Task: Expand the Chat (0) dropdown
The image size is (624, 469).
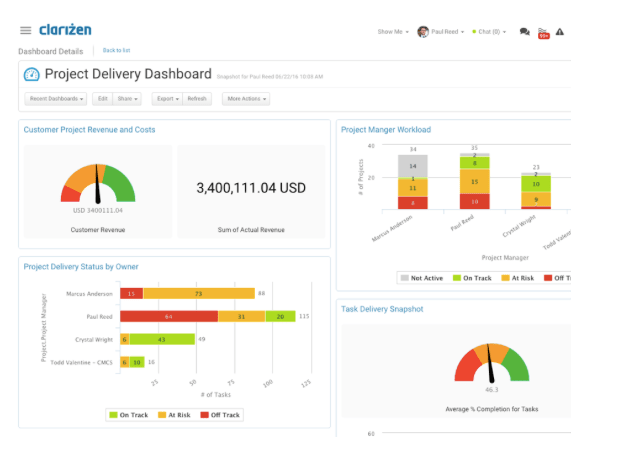Action: [489, 31]
